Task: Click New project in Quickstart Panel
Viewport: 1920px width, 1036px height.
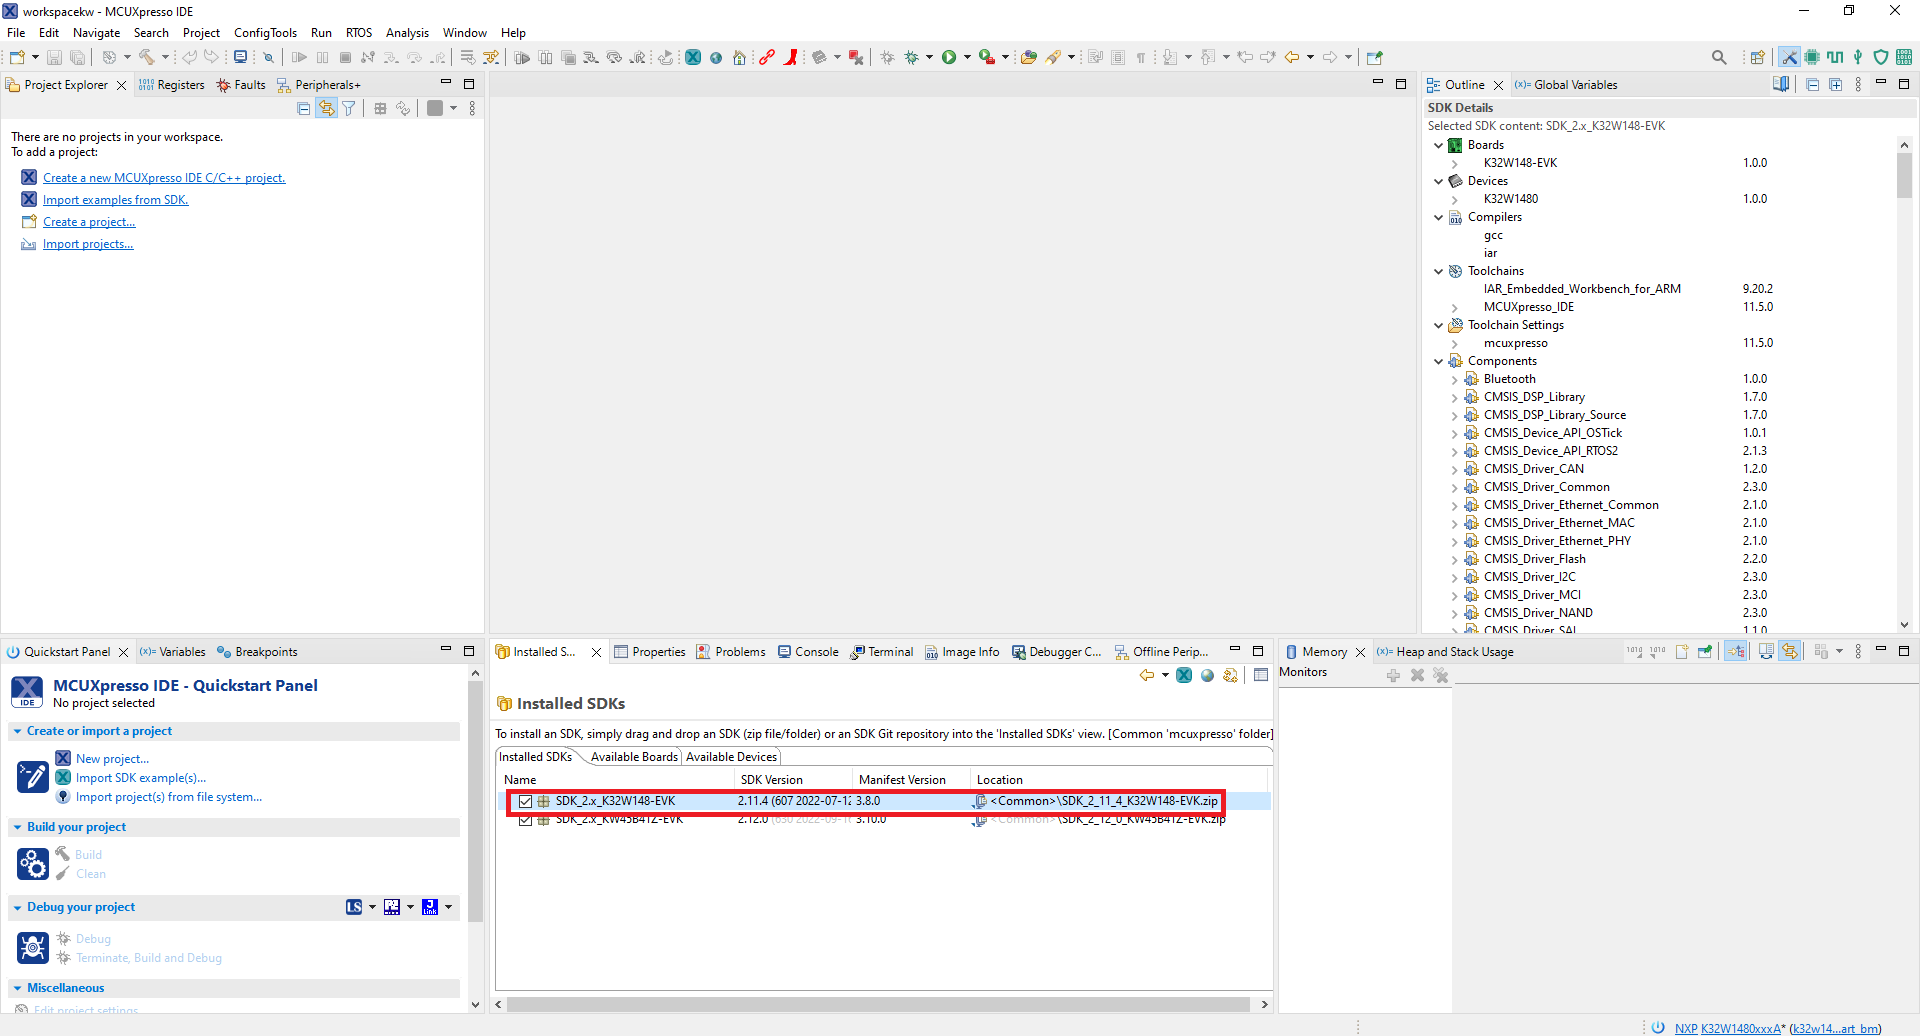Action: (112, 759)
